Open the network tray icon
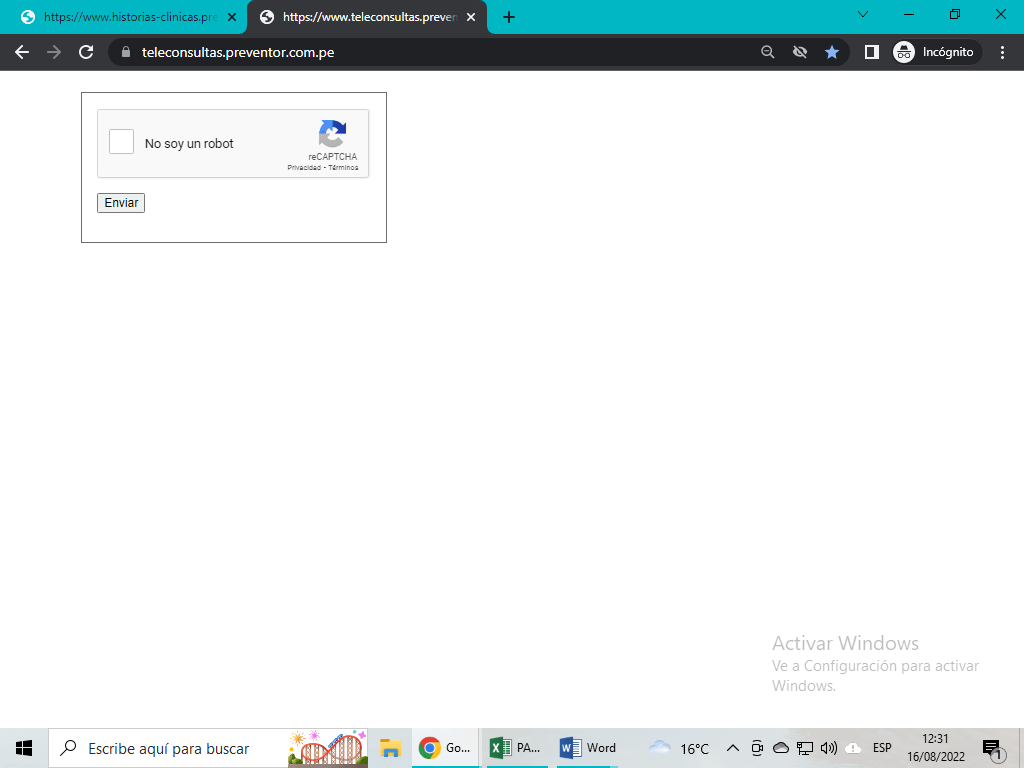Viewport: 1024px width, 768px height. point(805,748)
